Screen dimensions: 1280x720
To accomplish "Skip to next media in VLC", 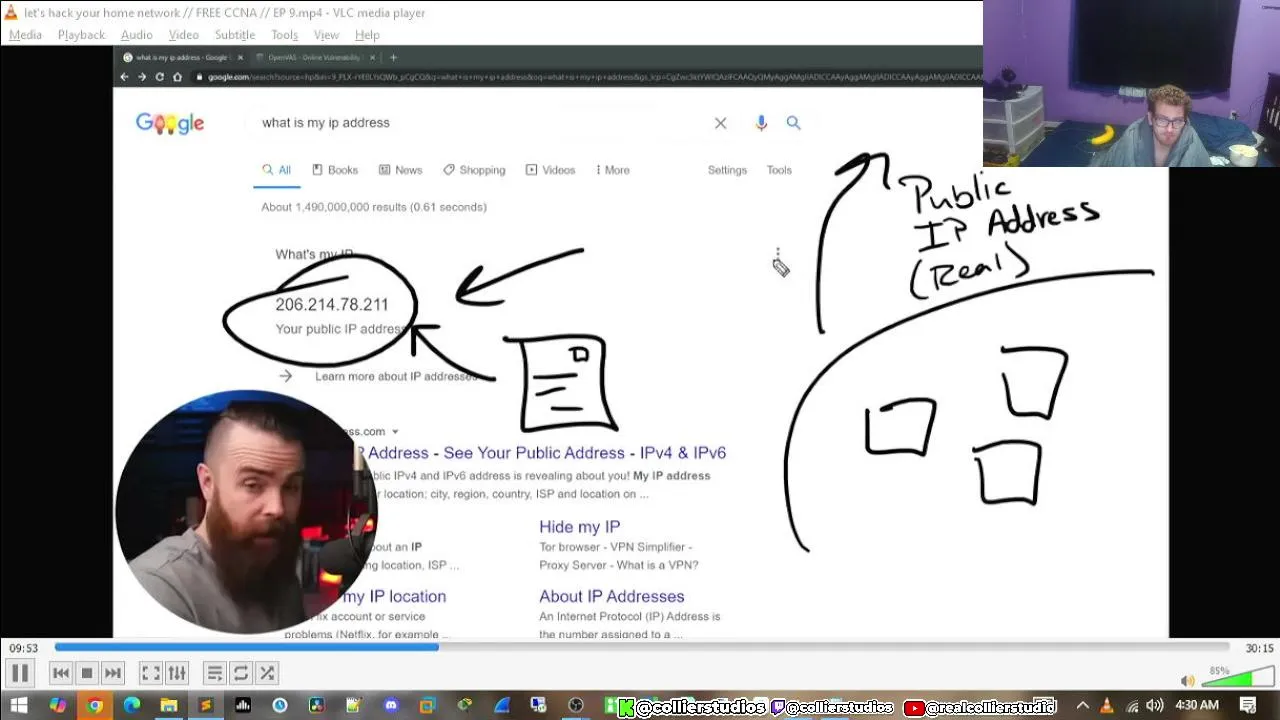I will [x=113, y=673].
